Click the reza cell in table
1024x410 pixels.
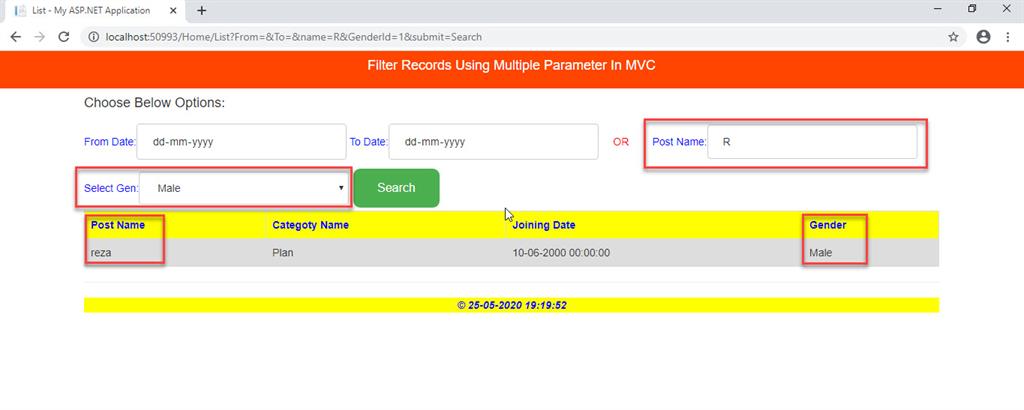point(101,253)
